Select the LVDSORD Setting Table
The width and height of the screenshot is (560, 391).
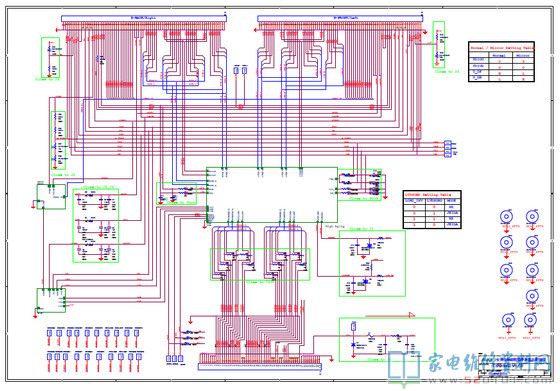432,210
